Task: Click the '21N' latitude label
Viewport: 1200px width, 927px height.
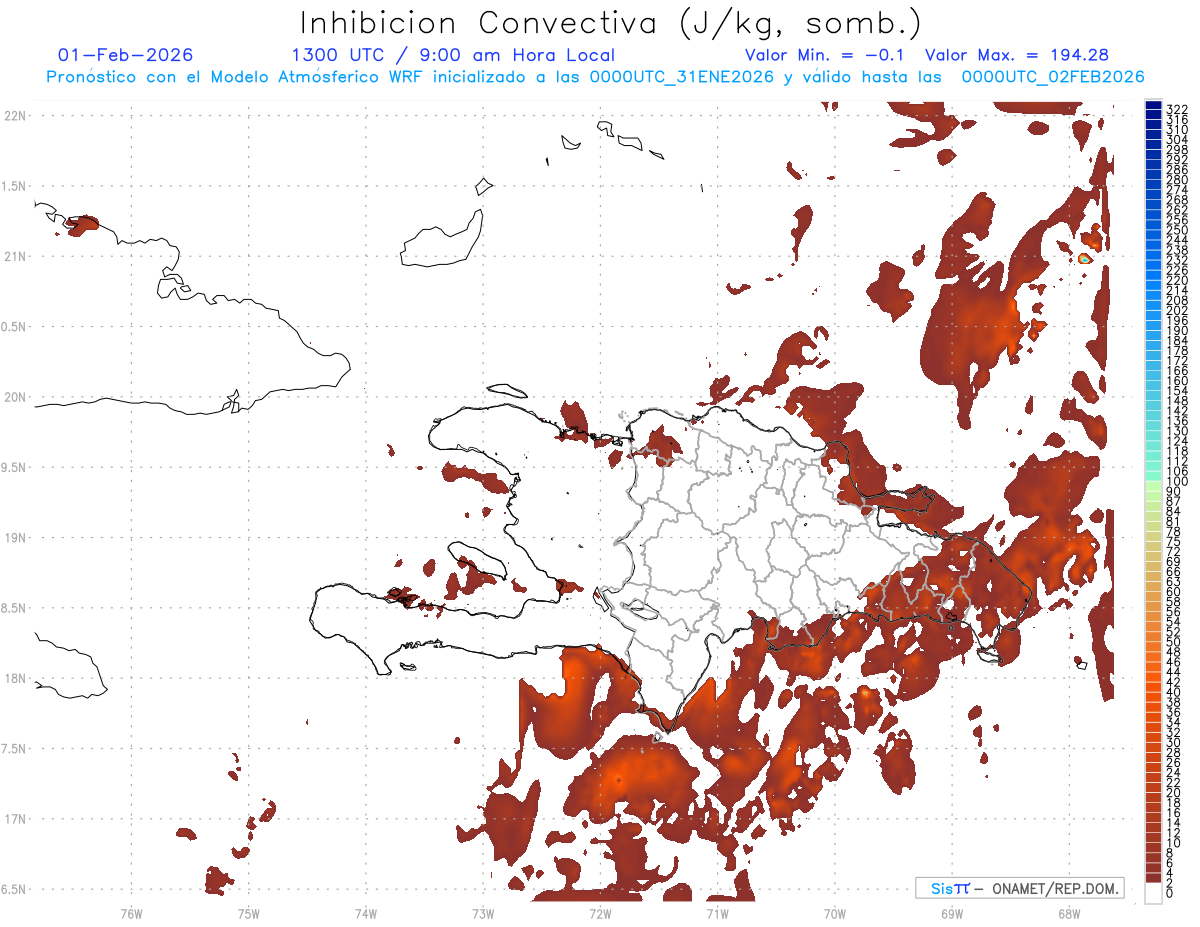Action: click(14, 256)
